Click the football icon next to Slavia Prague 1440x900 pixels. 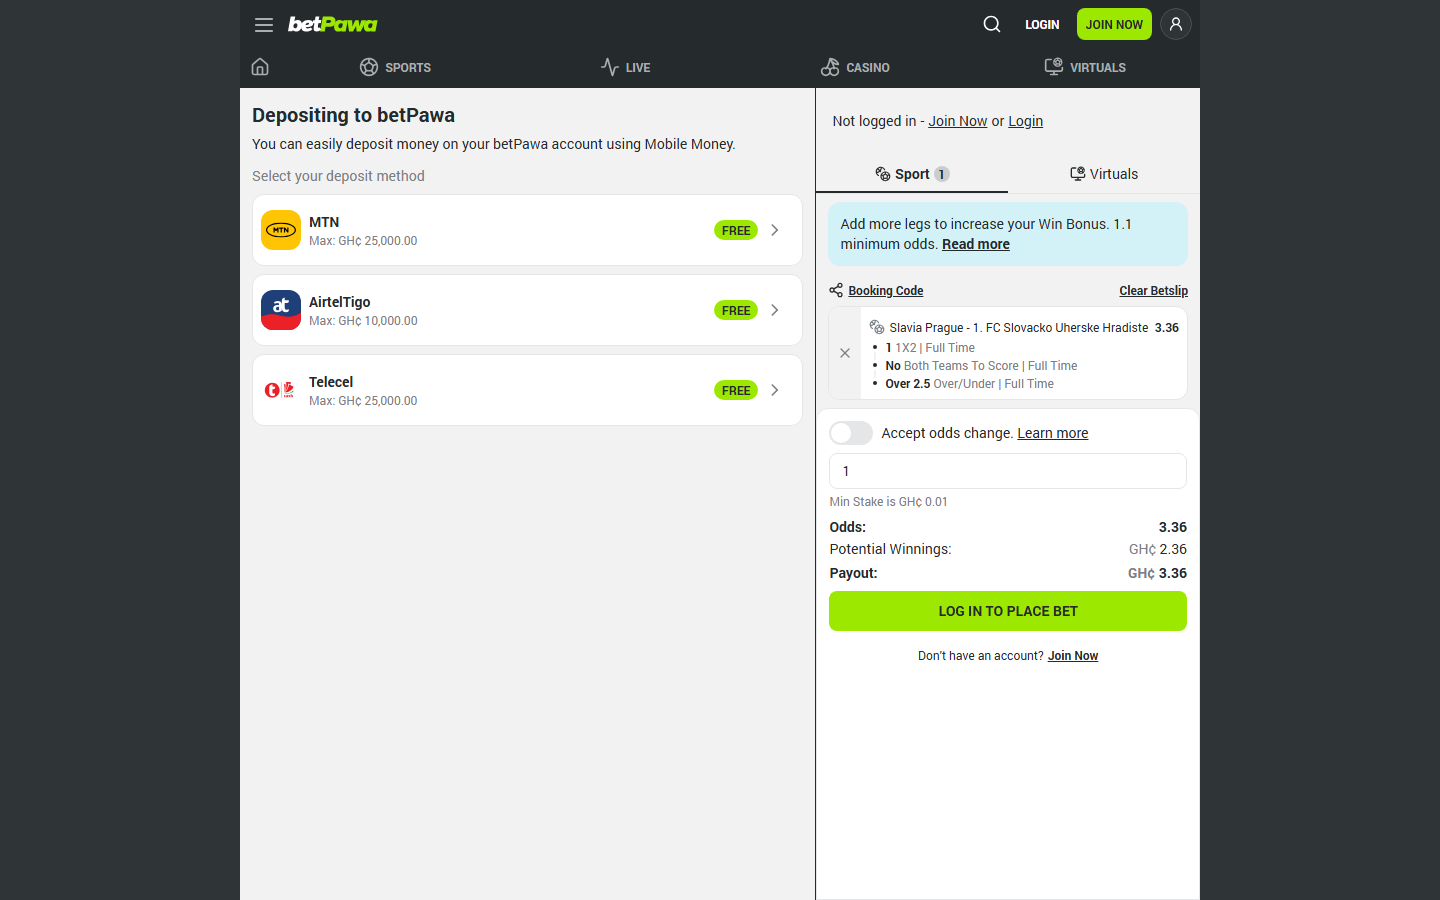pyautogui.click(x=877, y=327)
